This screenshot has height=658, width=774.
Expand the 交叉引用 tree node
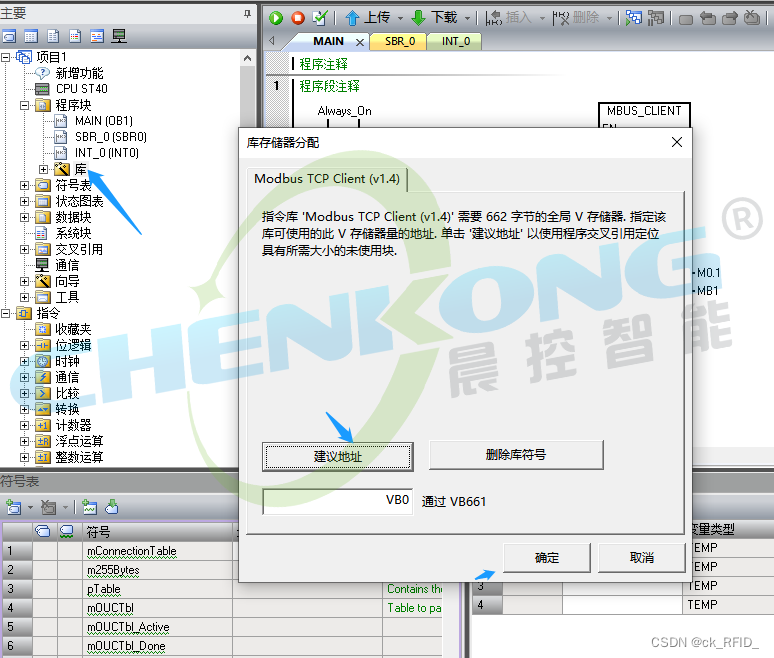[x=24, y=249]
